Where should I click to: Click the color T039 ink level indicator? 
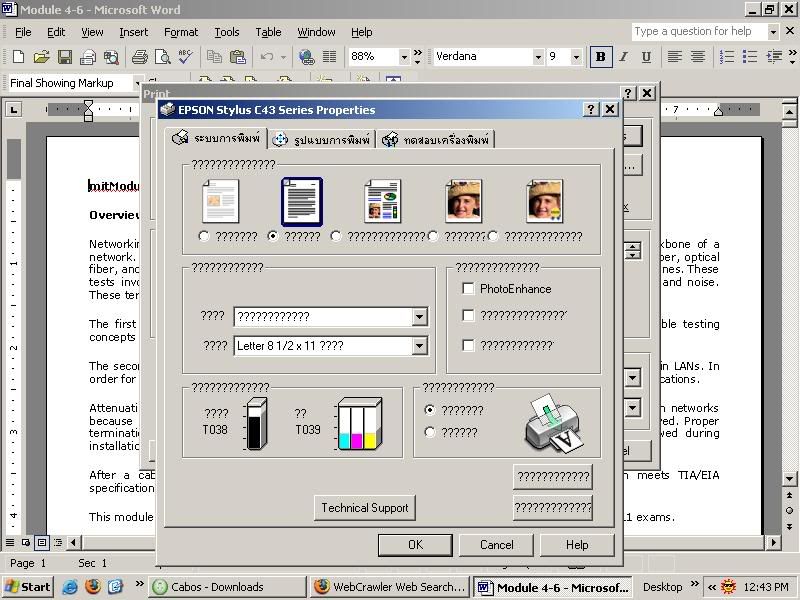tap(359, 423)
